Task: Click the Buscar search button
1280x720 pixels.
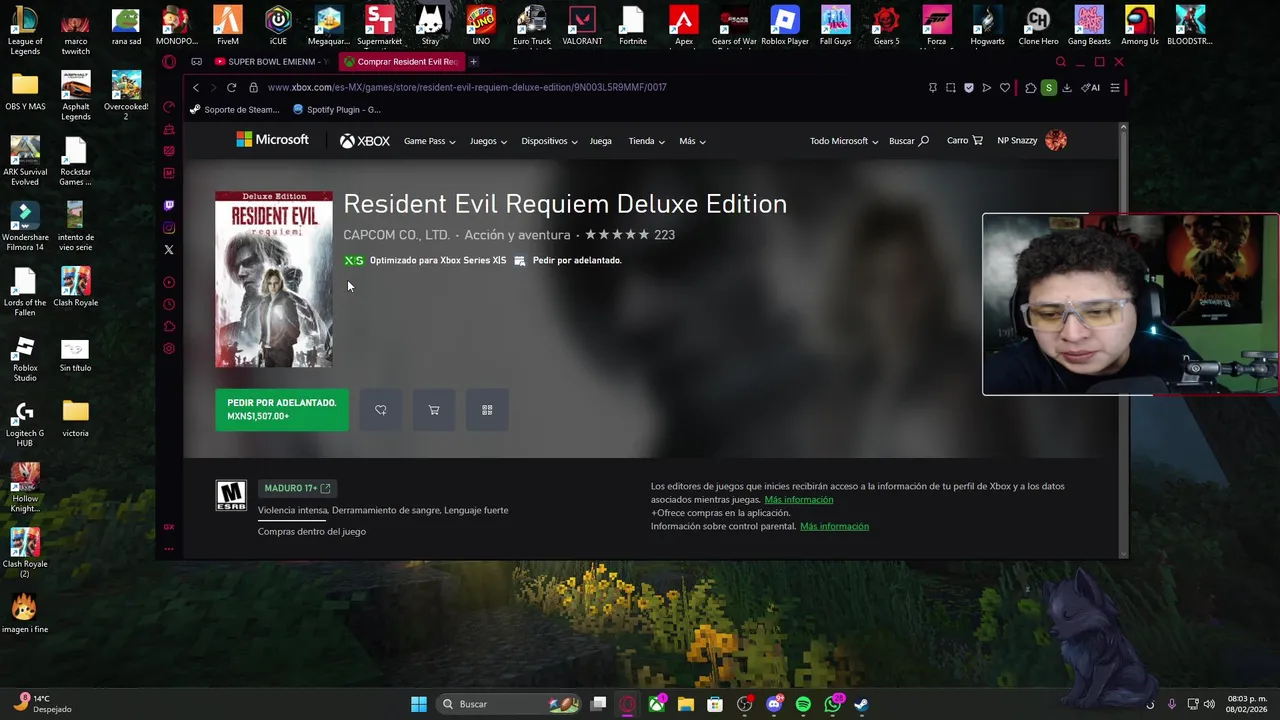Action: point(909,141)
